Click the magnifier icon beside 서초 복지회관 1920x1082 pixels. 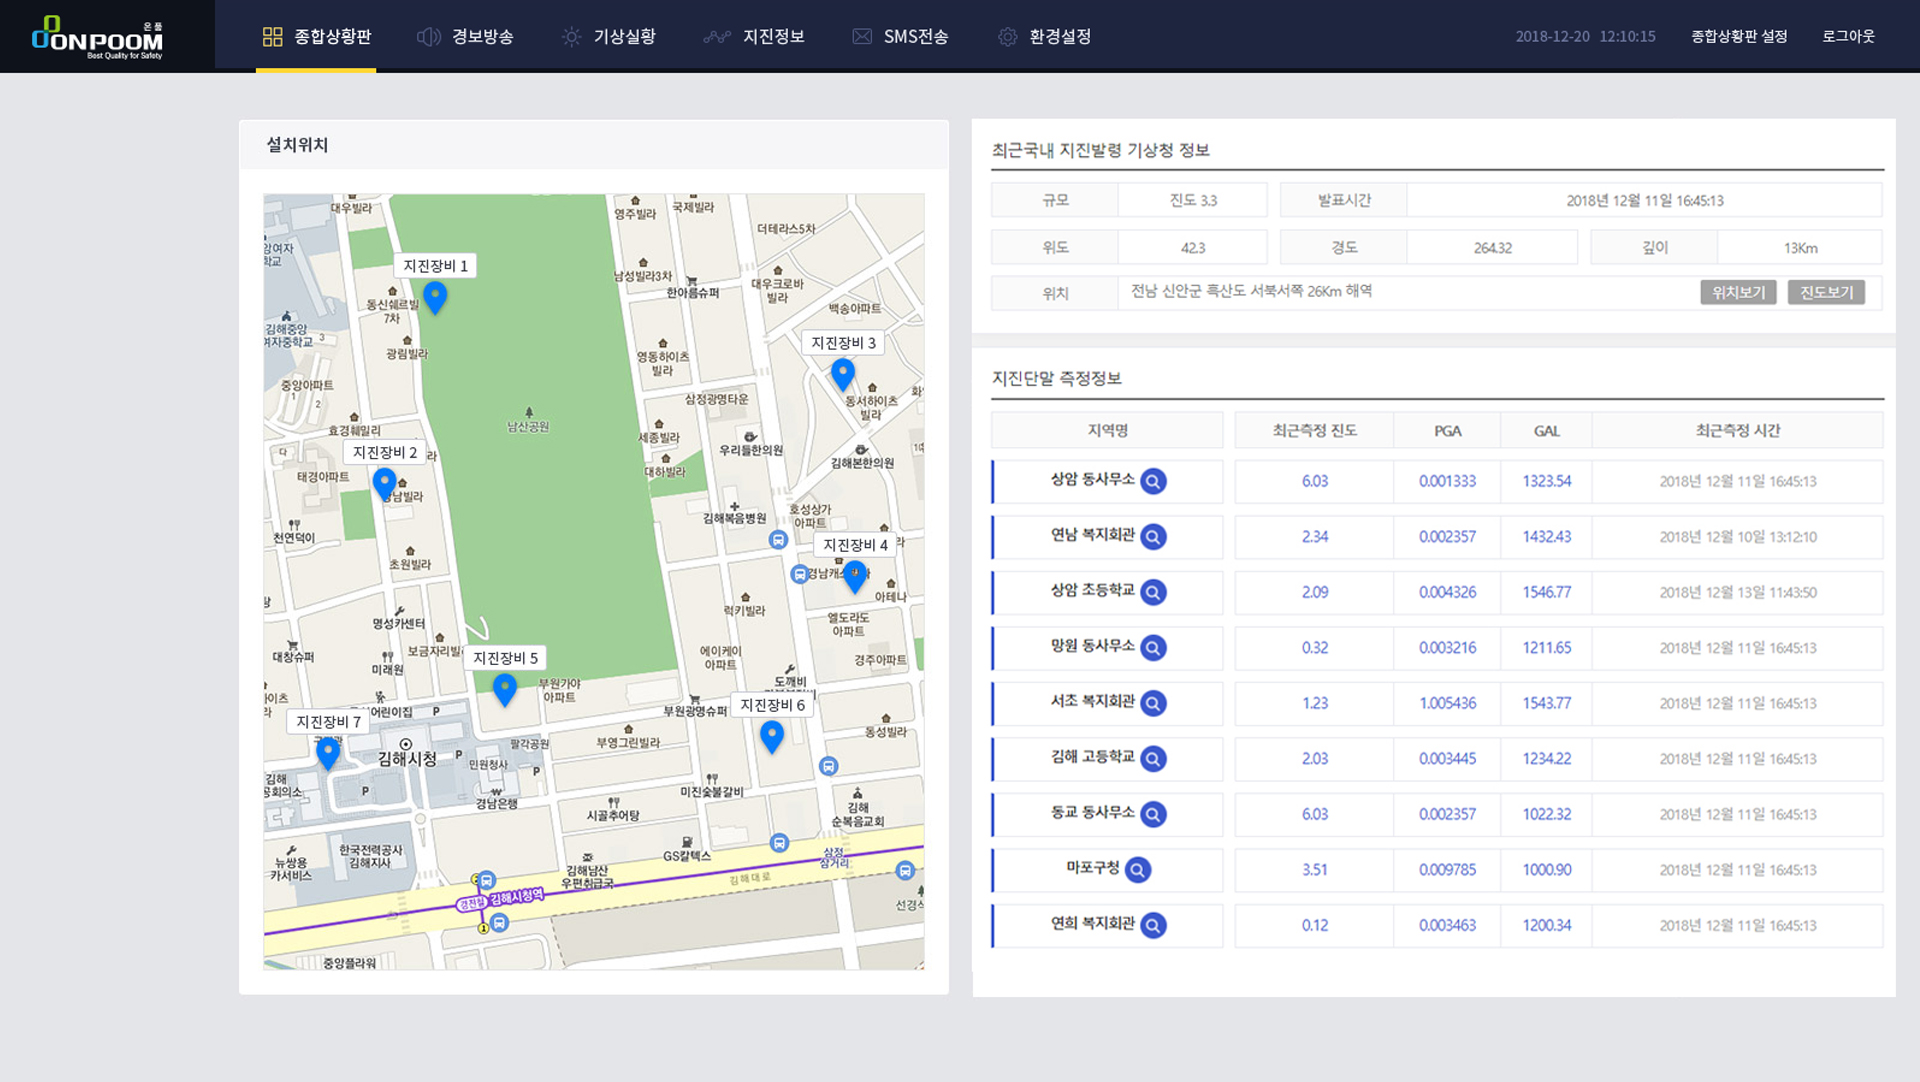click(x=1153, y=704)
